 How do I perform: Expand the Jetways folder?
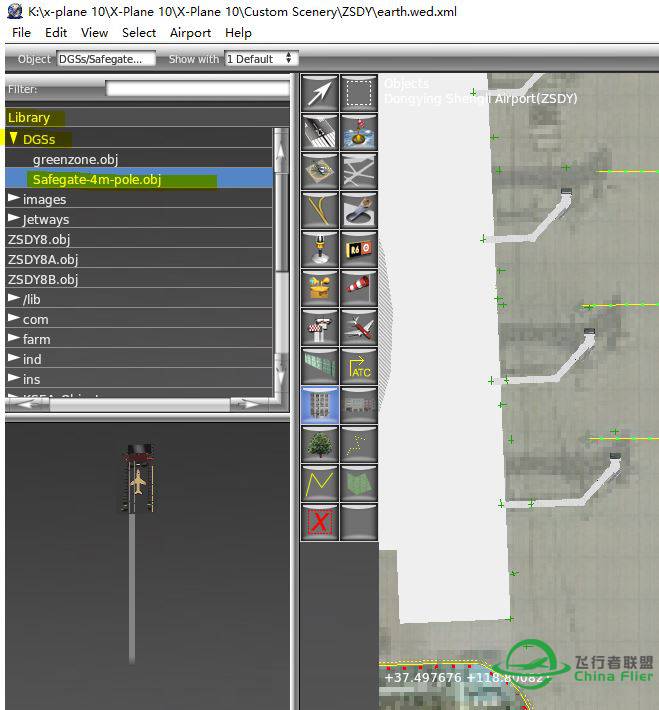tap(14, 218)
